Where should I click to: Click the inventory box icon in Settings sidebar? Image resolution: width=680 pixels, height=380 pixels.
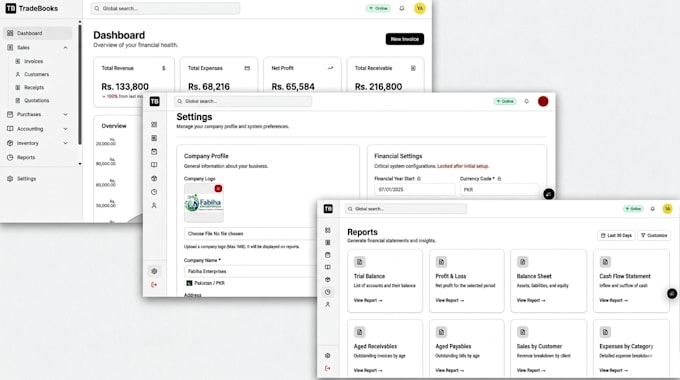pos(154,178)
